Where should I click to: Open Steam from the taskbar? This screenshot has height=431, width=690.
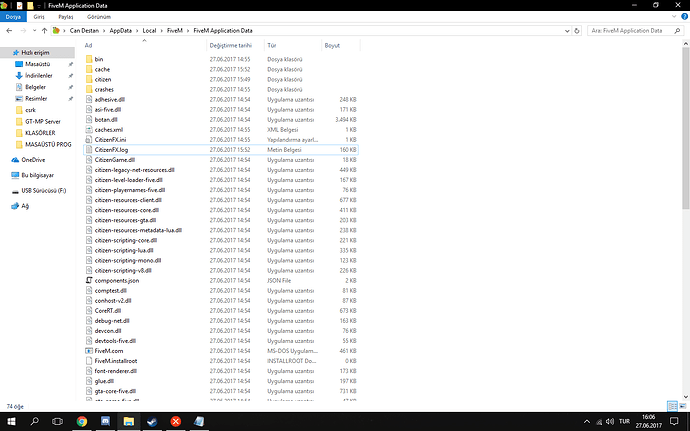152,422
